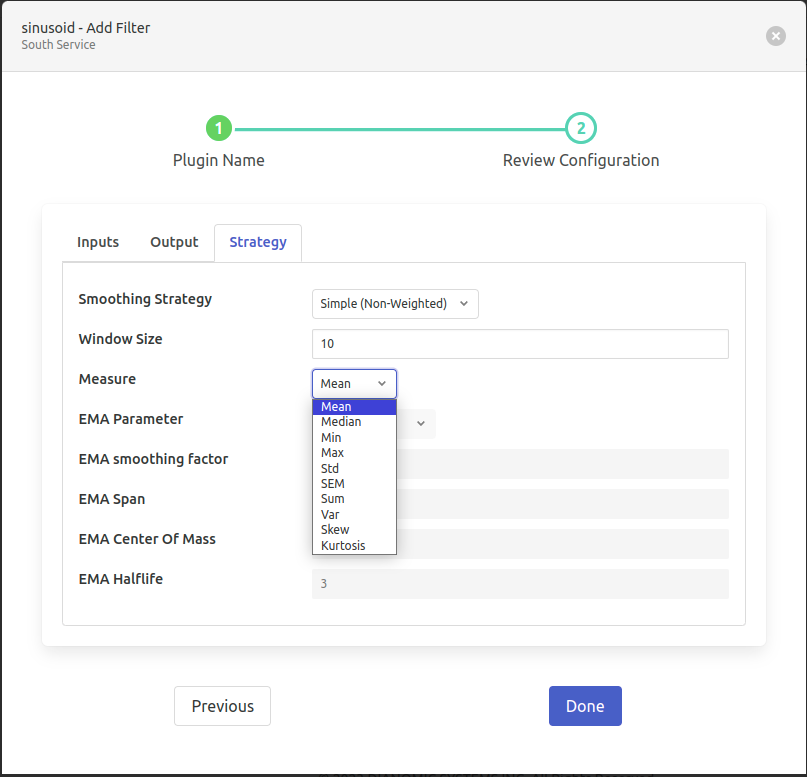
Task: Choose Mean from the Measure list
Action: pyautogui.click(x=354, y=407)
